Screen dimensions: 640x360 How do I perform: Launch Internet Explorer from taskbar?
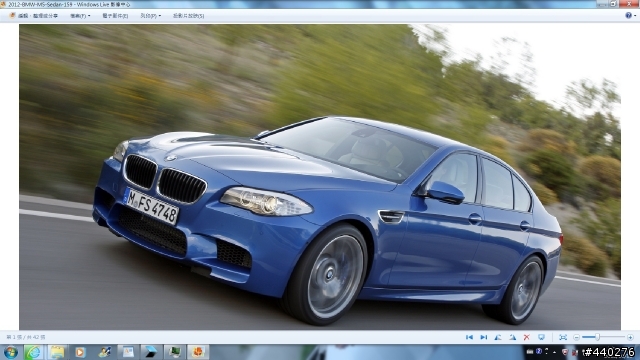(33, 352)
